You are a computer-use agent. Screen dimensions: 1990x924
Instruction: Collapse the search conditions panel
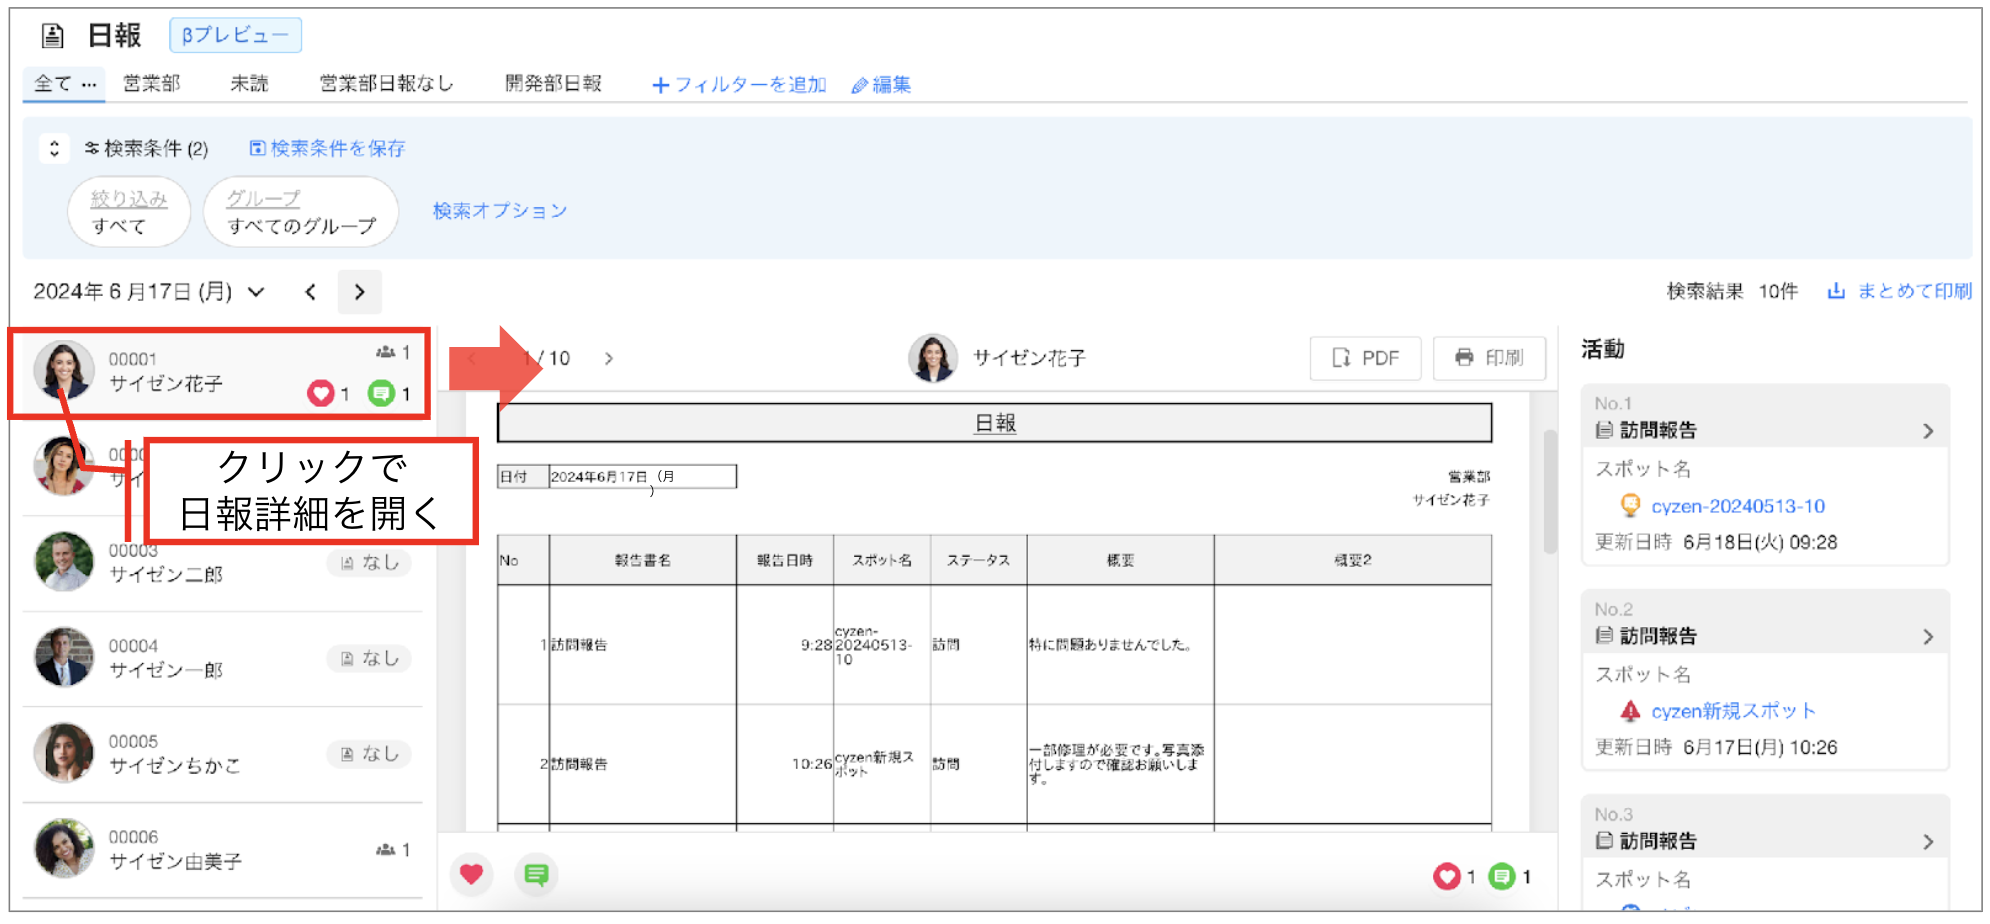pyautogui.click(x=54, y=148)
